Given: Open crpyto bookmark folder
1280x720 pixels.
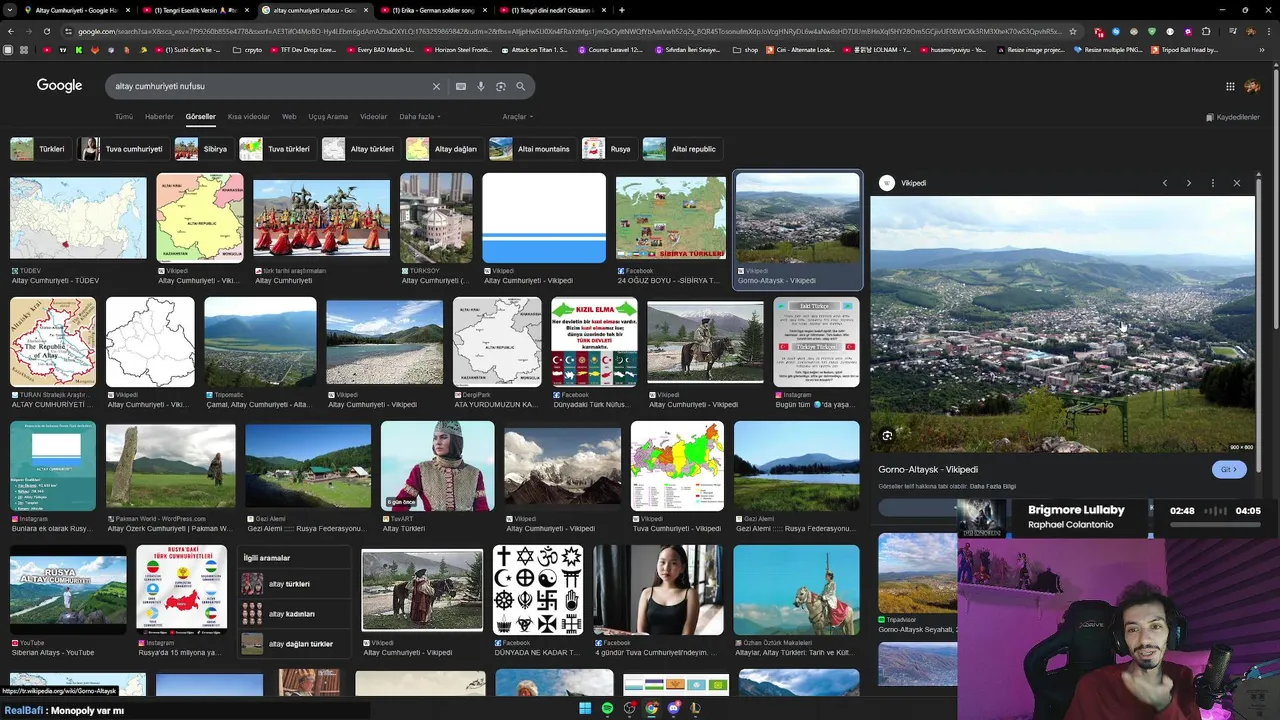Looking at the screenshot, I should coord(248,49).
